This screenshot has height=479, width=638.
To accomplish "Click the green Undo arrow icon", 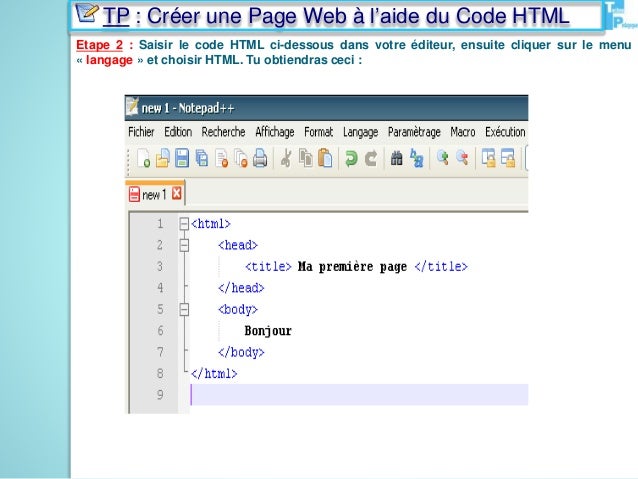I will pyautogui.click(x=351, y=158).
